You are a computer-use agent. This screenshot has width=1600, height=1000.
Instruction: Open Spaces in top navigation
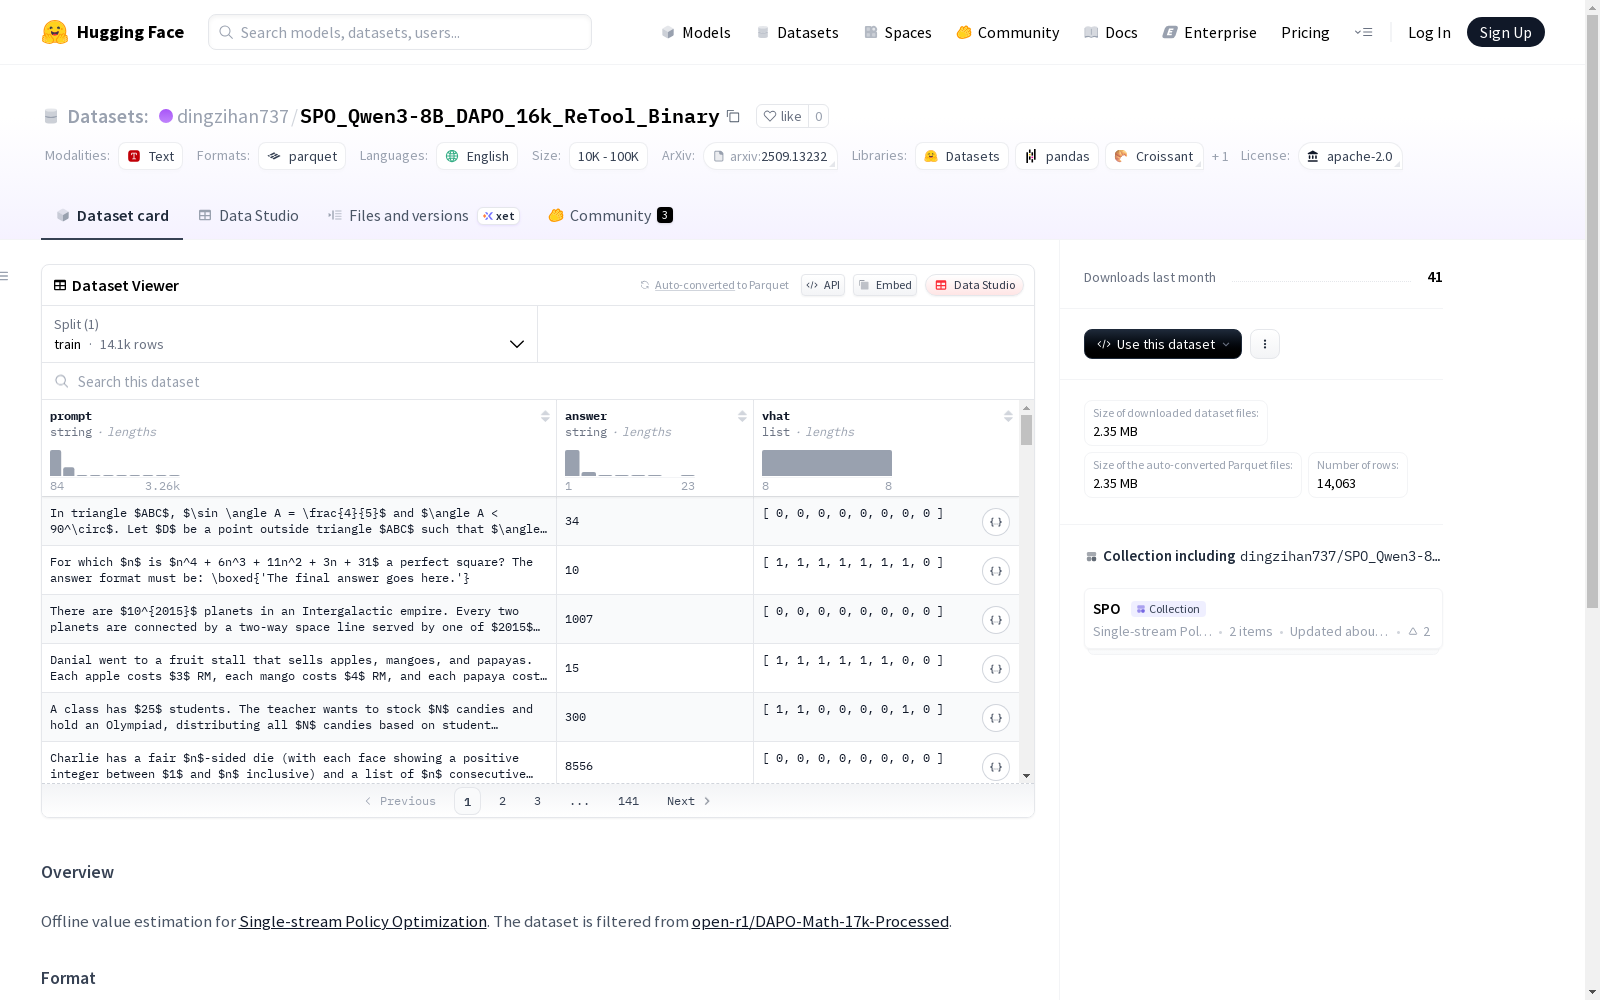coord(898,32)
